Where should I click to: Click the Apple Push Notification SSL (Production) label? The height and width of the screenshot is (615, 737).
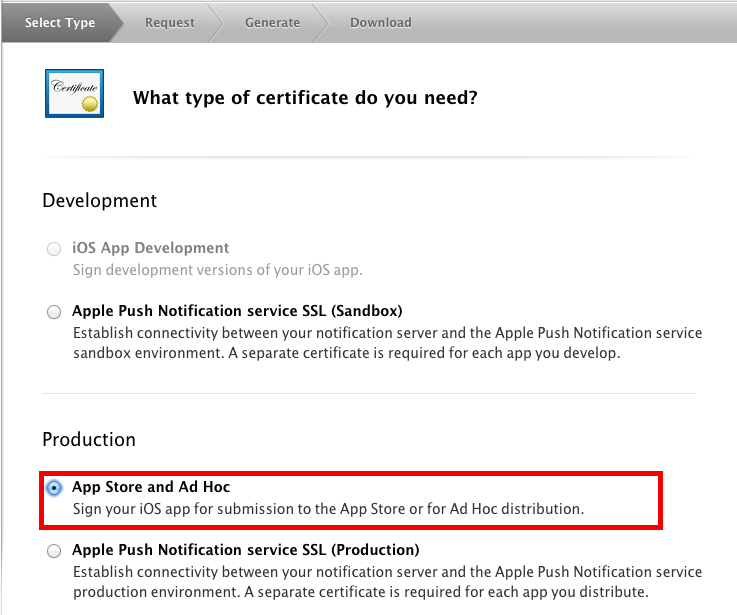pos(245,550)
